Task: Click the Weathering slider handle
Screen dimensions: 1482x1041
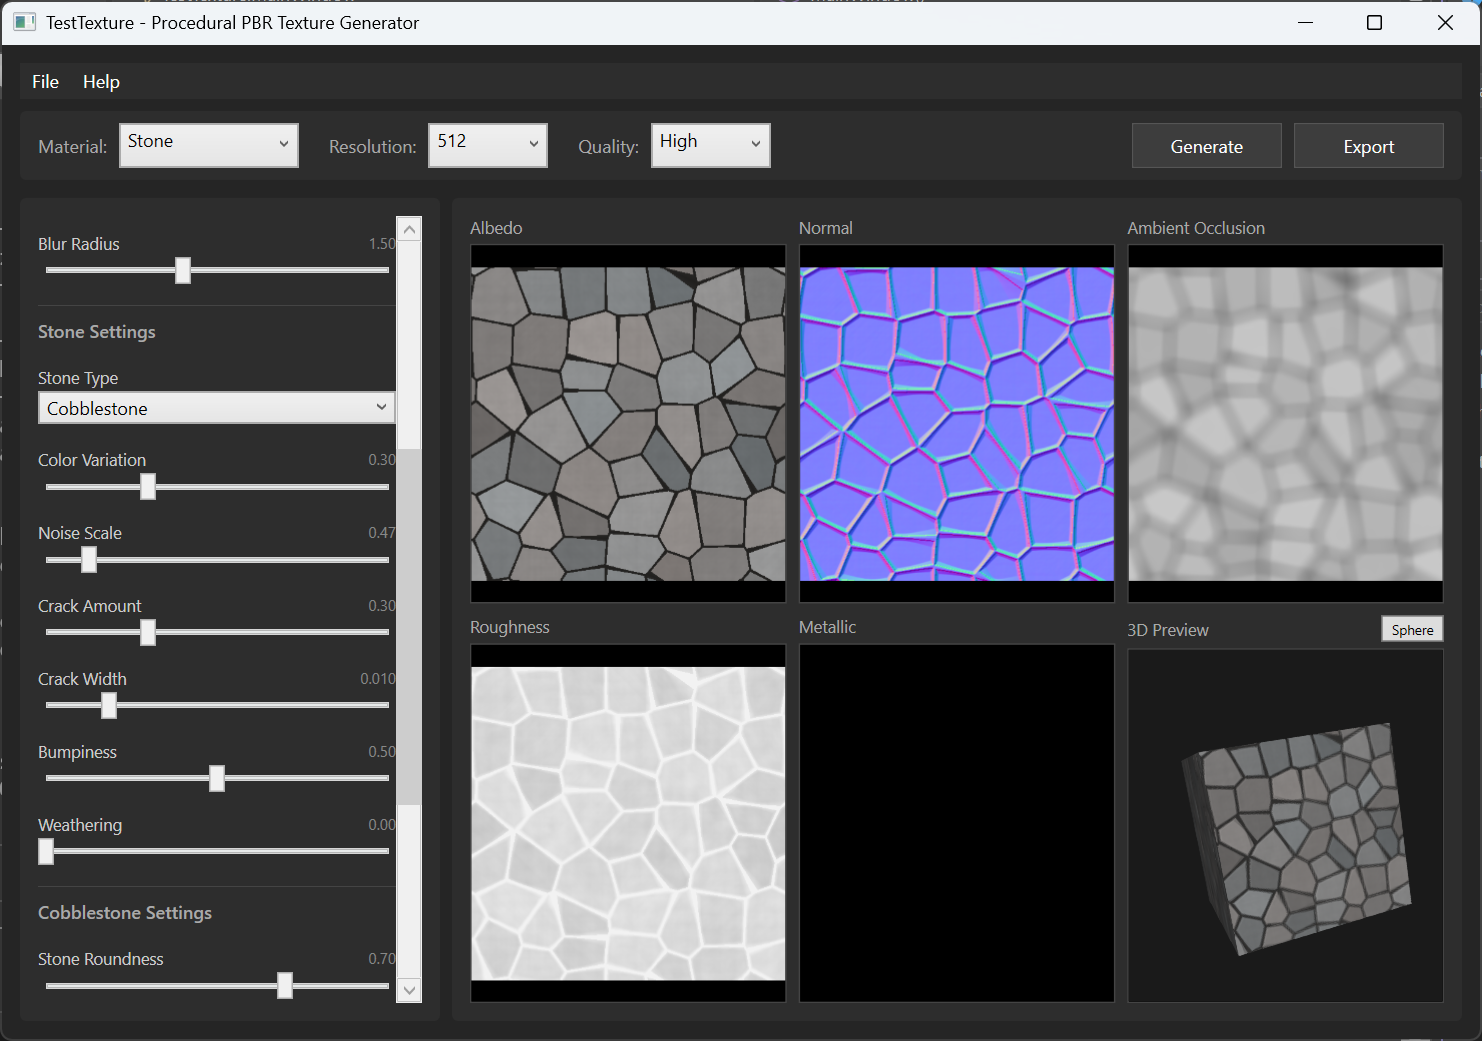Action: pyautogui.click(x=46, y=852)
